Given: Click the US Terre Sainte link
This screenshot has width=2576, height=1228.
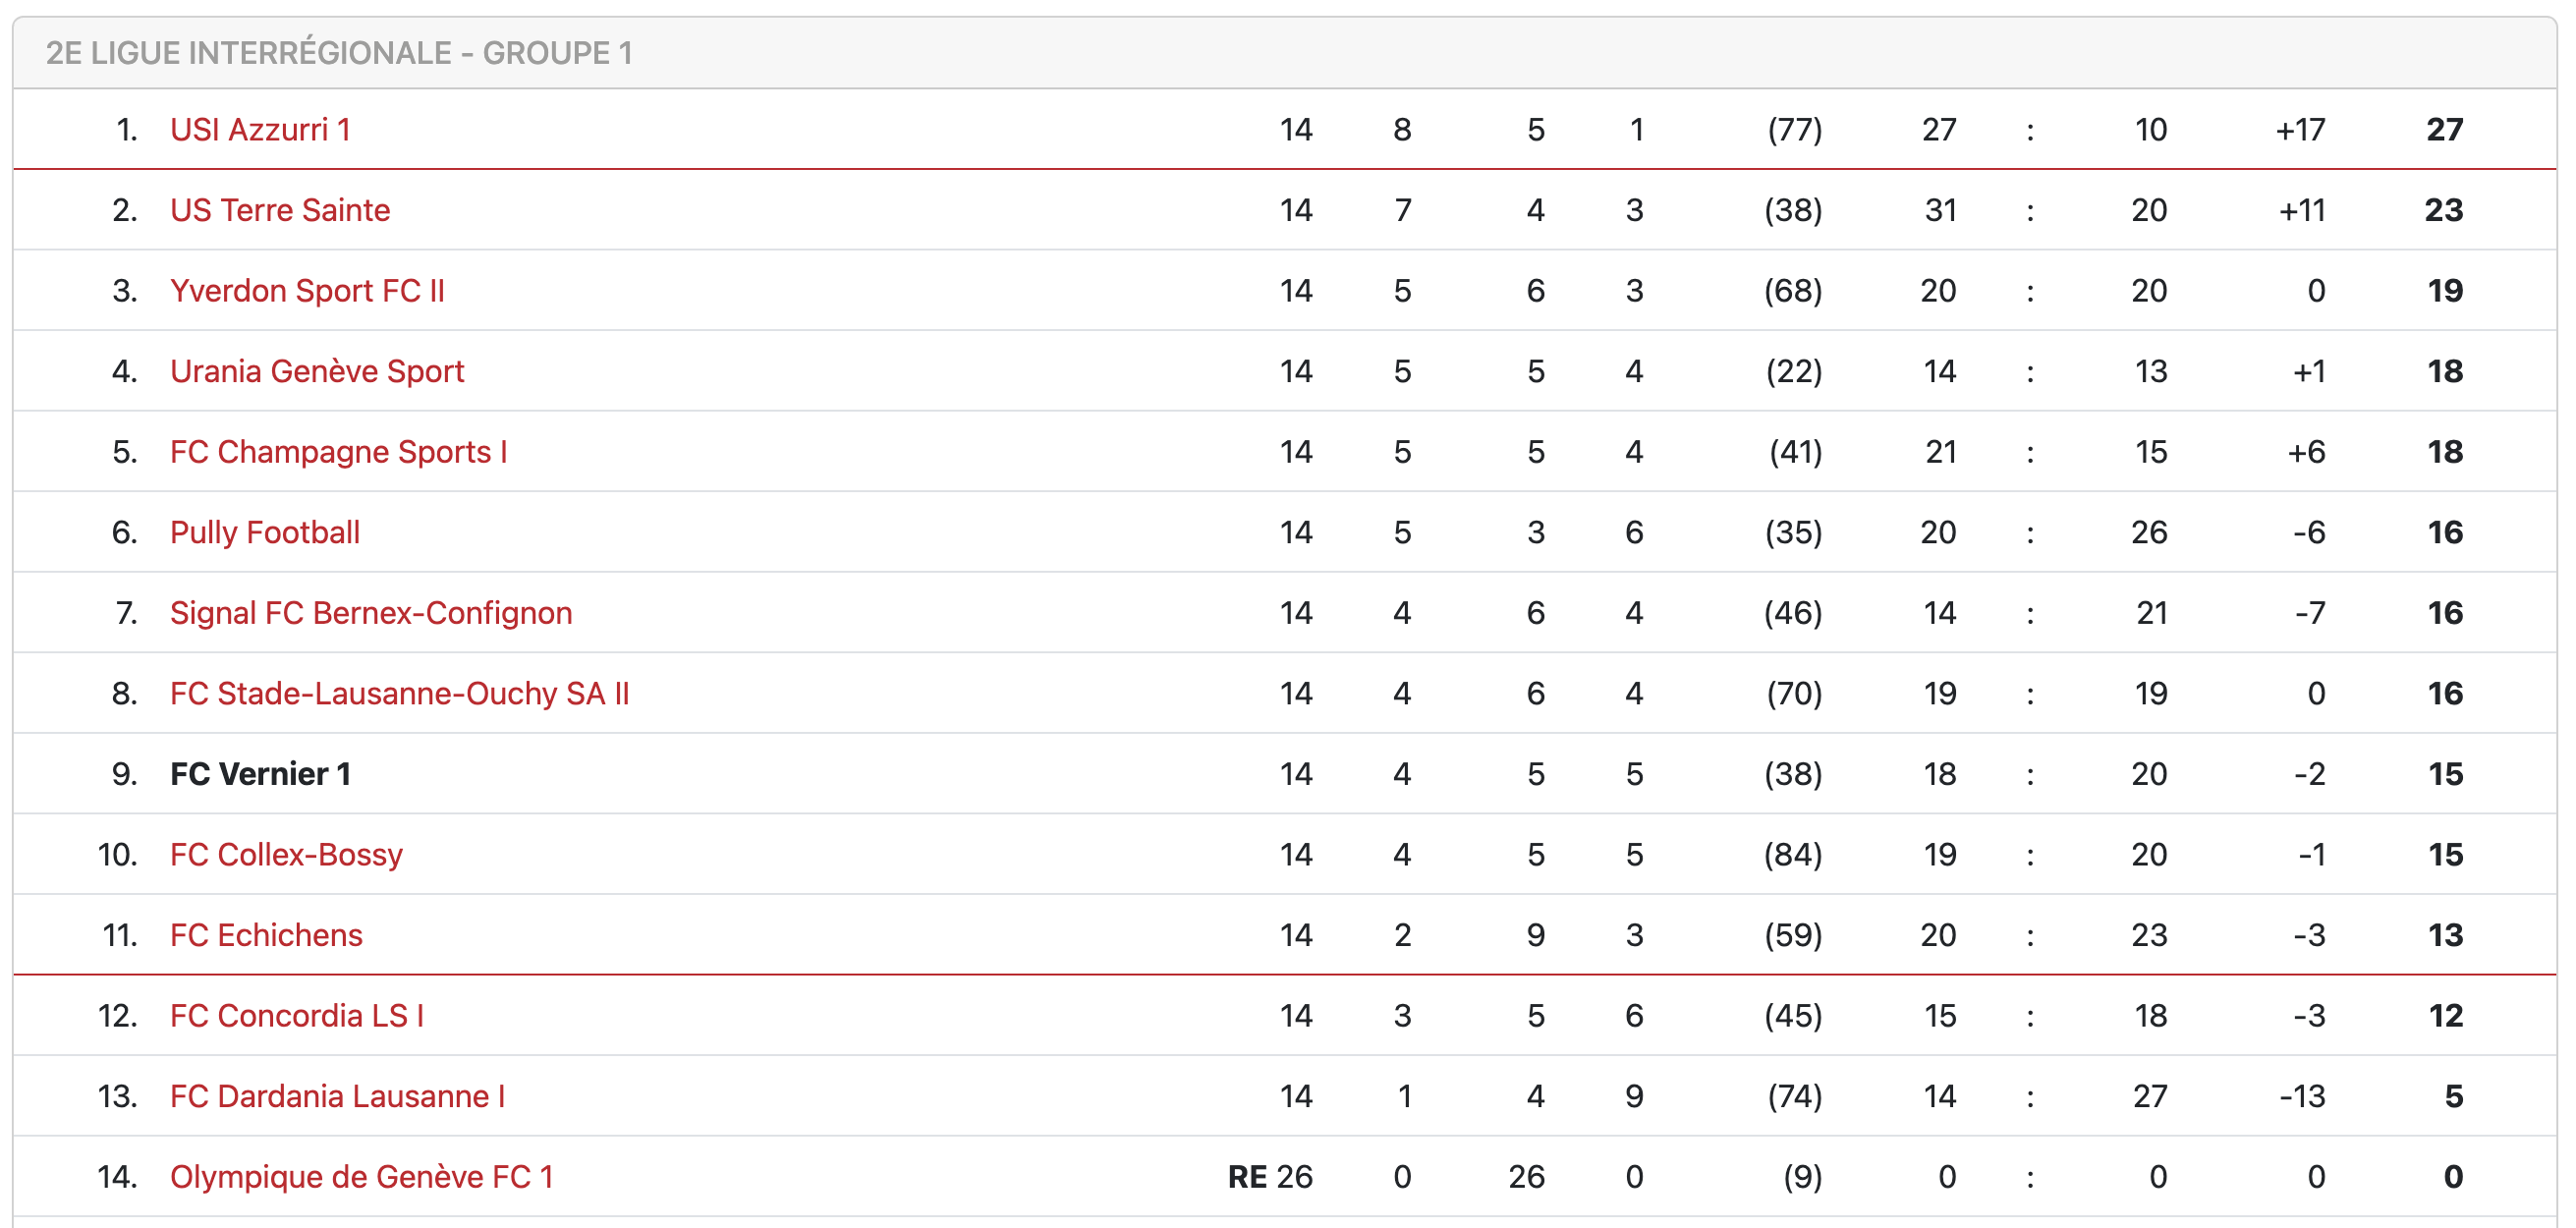Looking at the screenshot, I should point(280,210).
